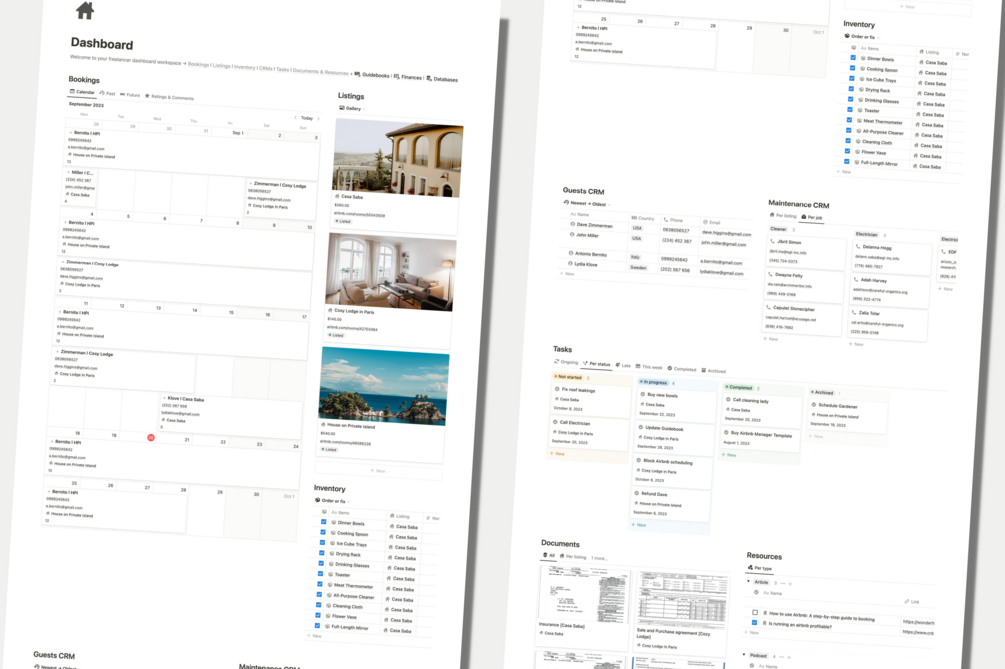Screen dimensions: 1005x669
Task: Click the phone icon on Dwayne Felty card
Action: pyautogui.click(x=771, y=274)
